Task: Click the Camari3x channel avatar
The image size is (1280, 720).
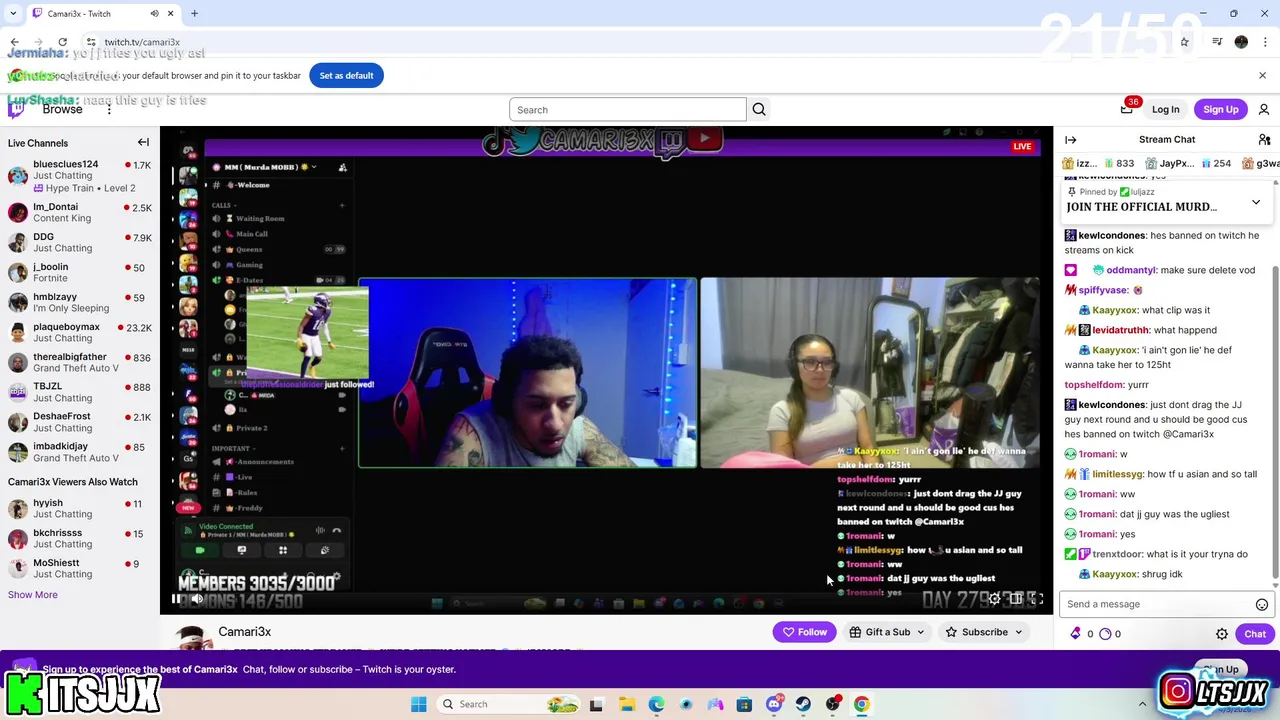Action: pos(193,638)
